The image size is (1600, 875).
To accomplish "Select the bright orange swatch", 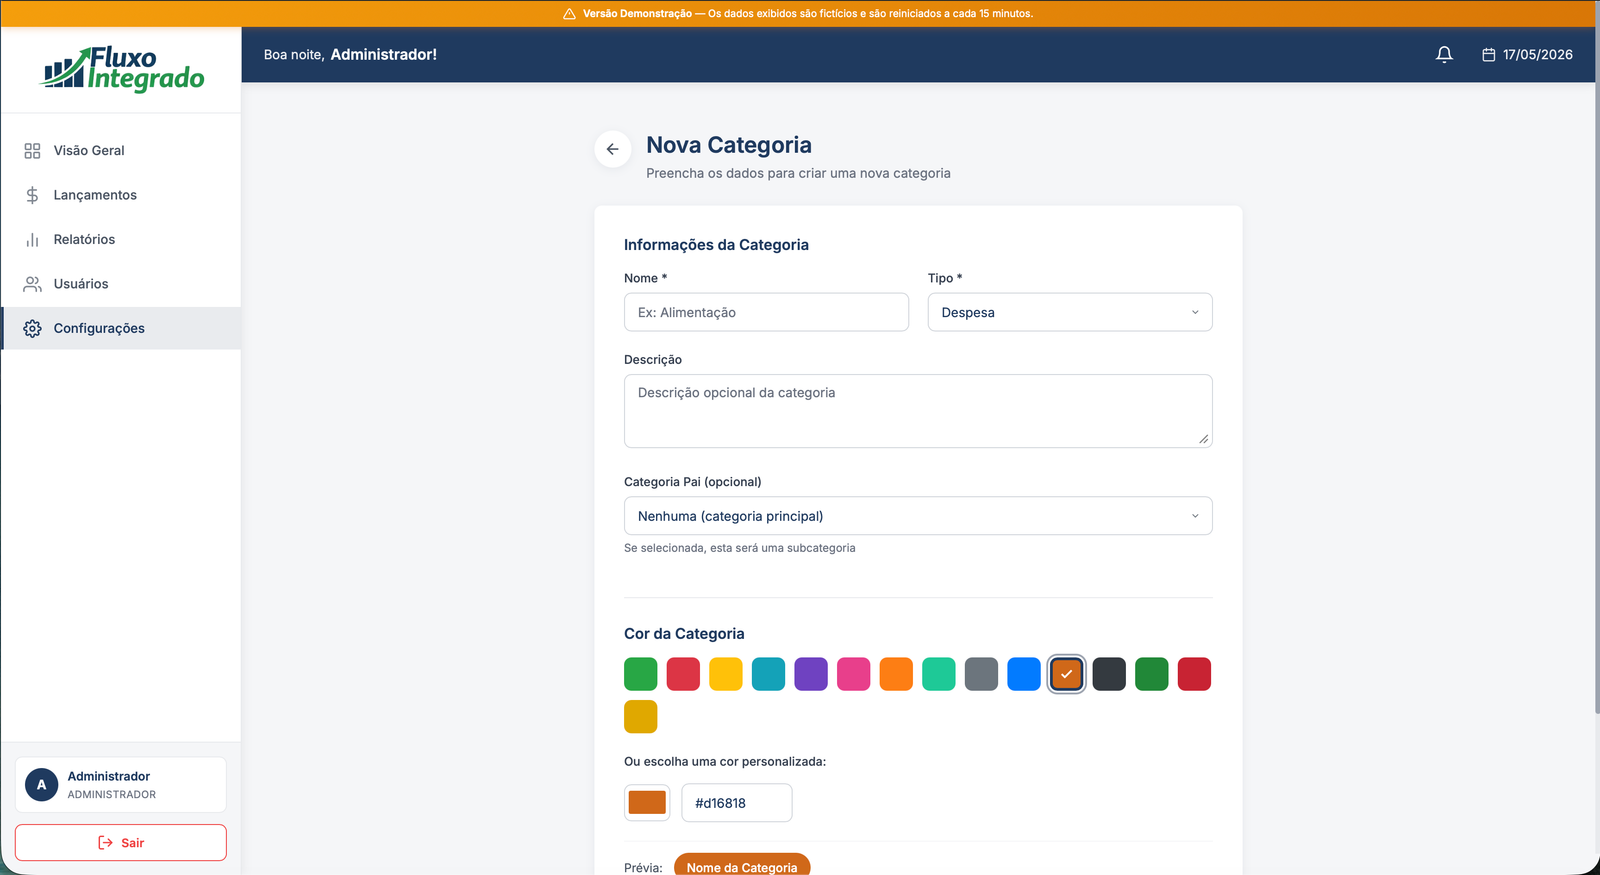I will pyautogui.click(x=896, y=674).
